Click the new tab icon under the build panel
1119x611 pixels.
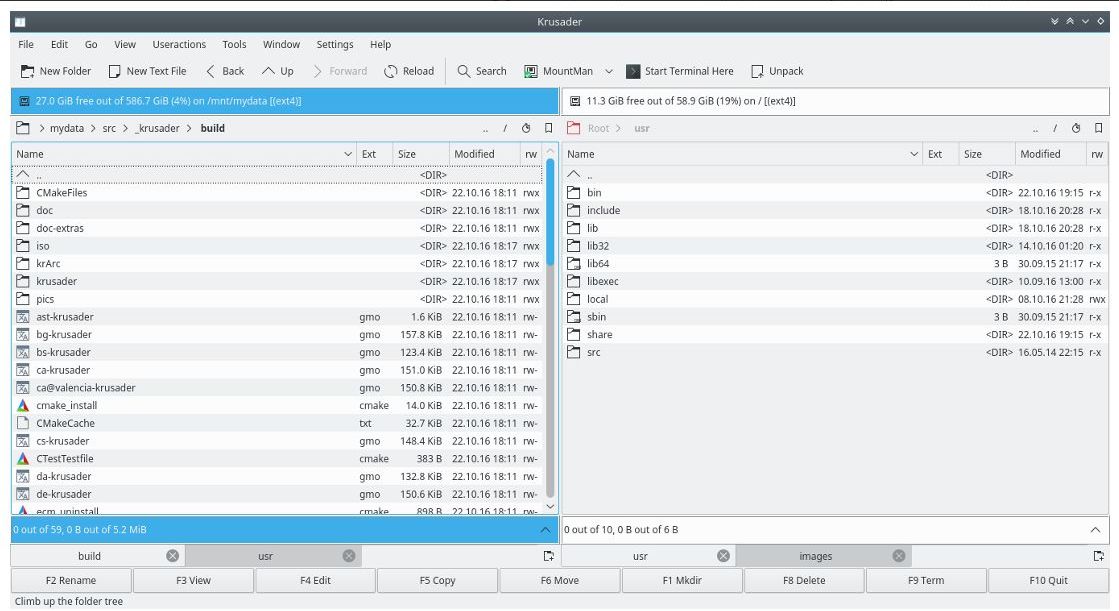click(549, 556)
